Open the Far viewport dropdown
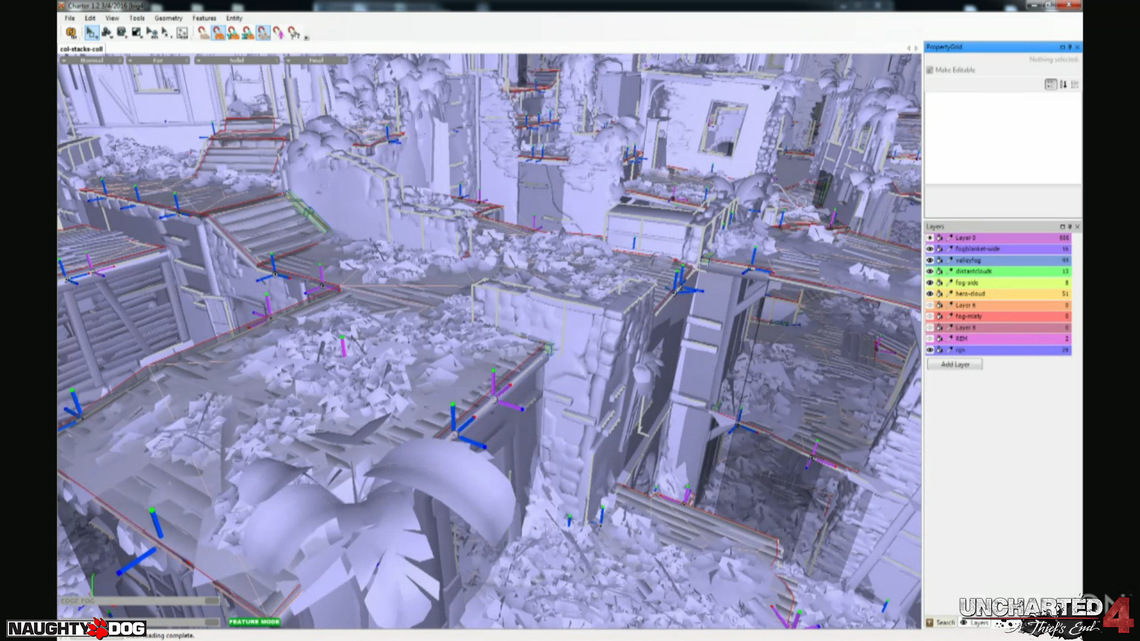 click(x=158, y=60)
